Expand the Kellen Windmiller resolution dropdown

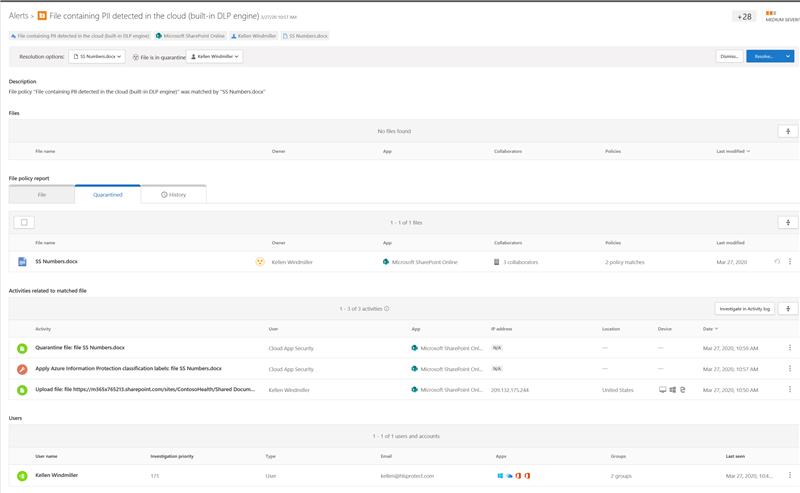coord(214,57)
